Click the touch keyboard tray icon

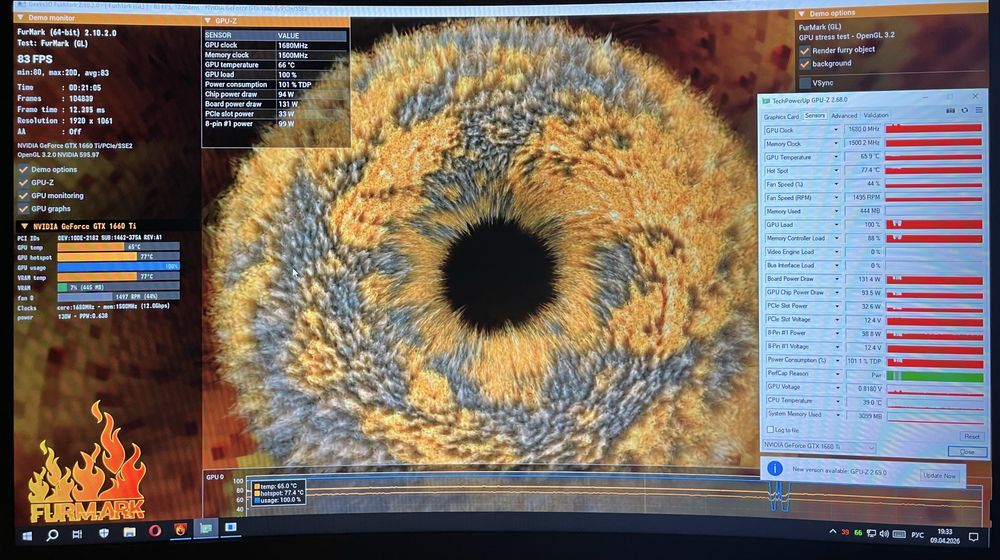(x=899, y=534)
